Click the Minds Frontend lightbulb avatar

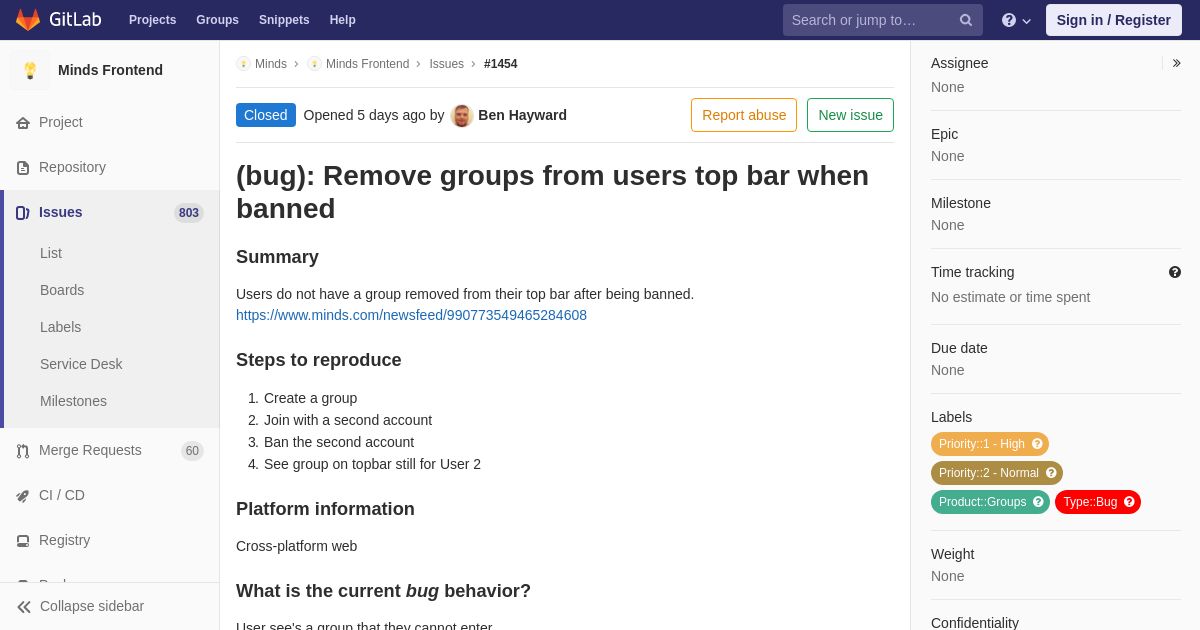point(30,70)
